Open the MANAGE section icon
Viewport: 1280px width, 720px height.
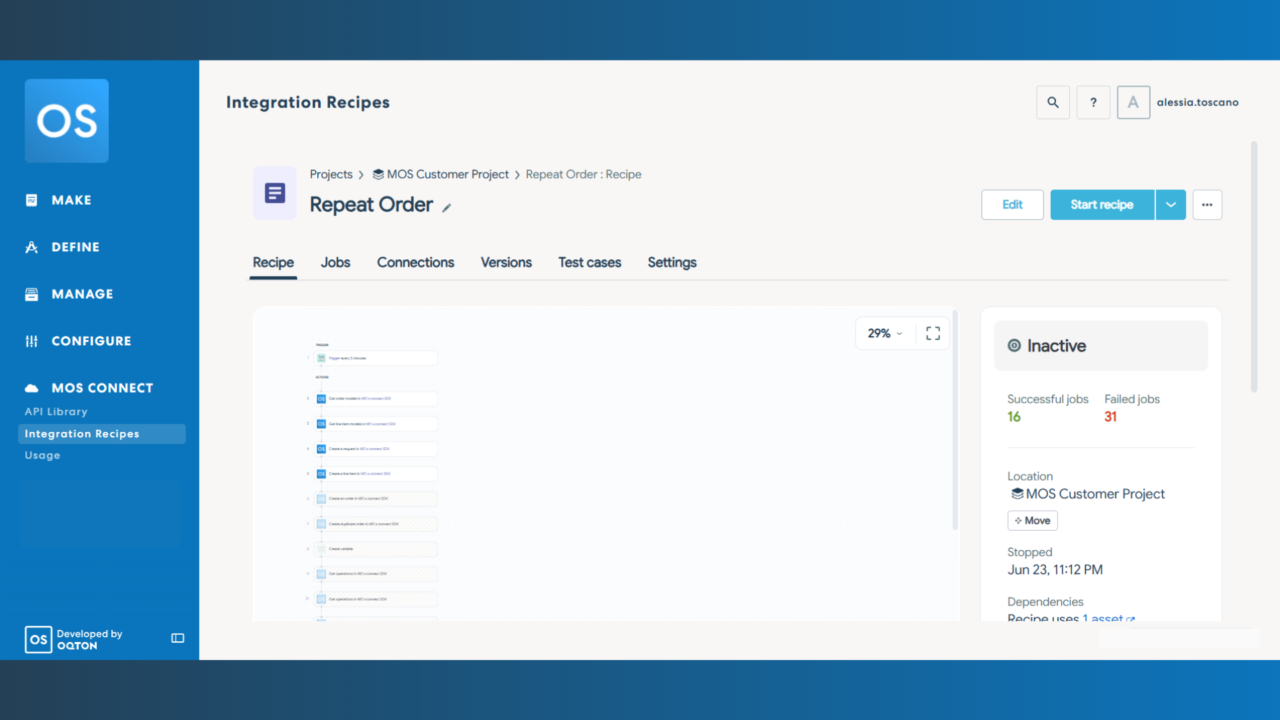click(x=32, y=294)
